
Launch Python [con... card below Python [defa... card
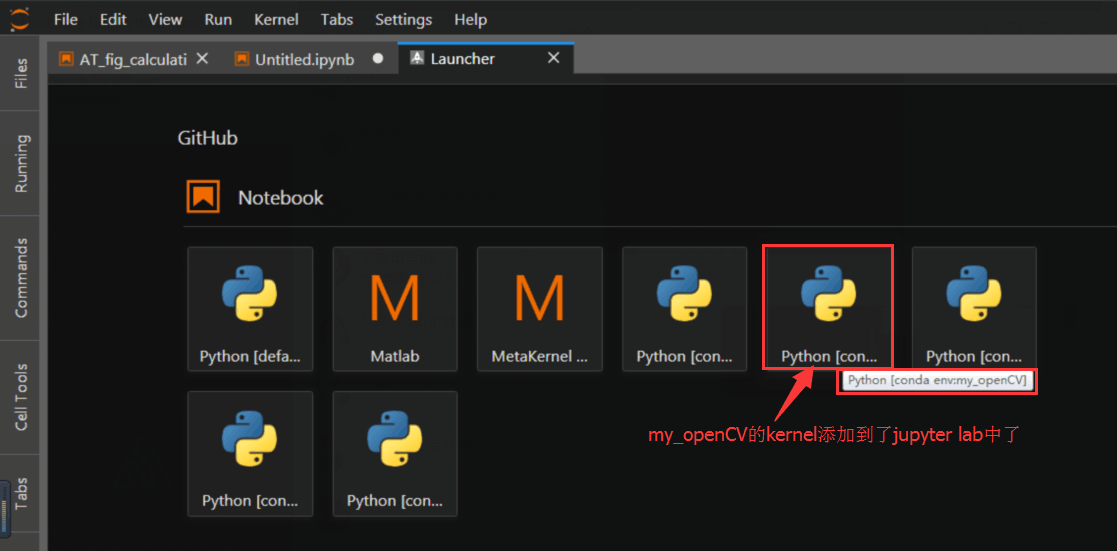[x=250, y=453]
